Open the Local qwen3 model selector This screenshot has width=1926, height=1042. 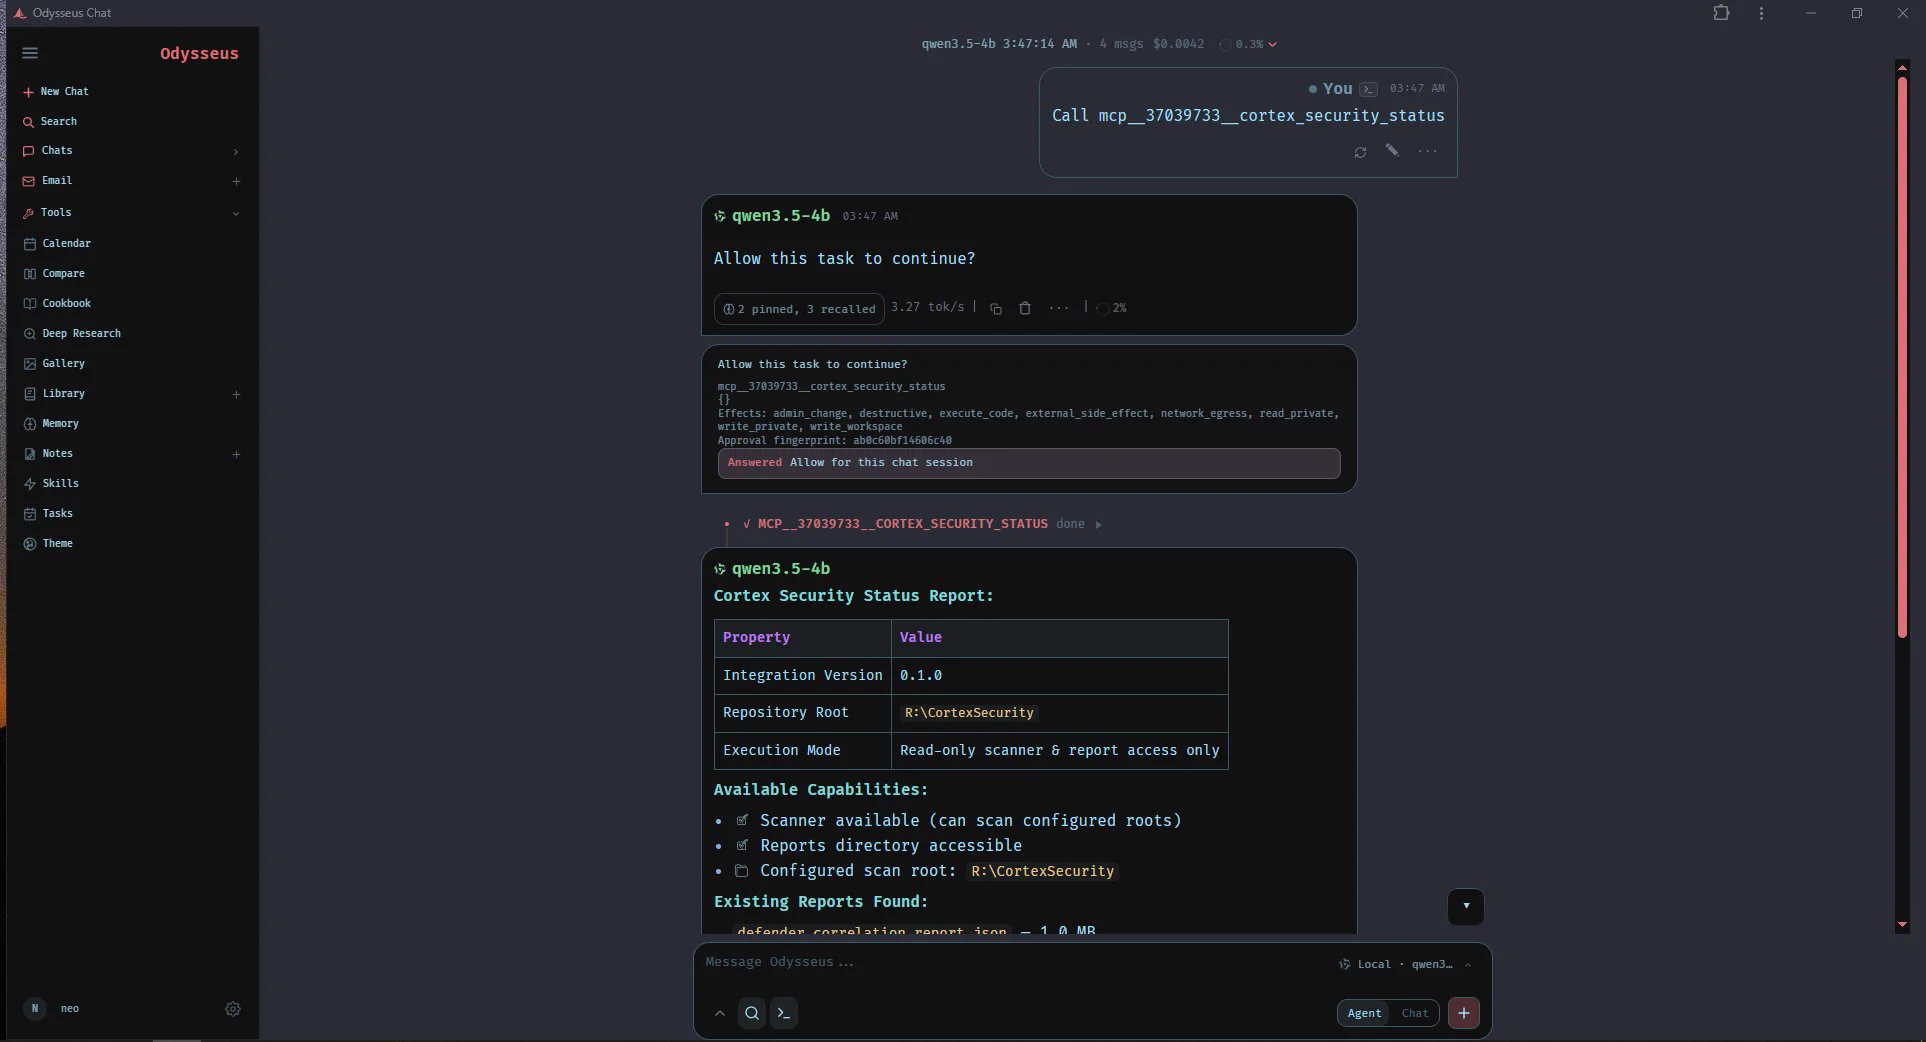1405,964
